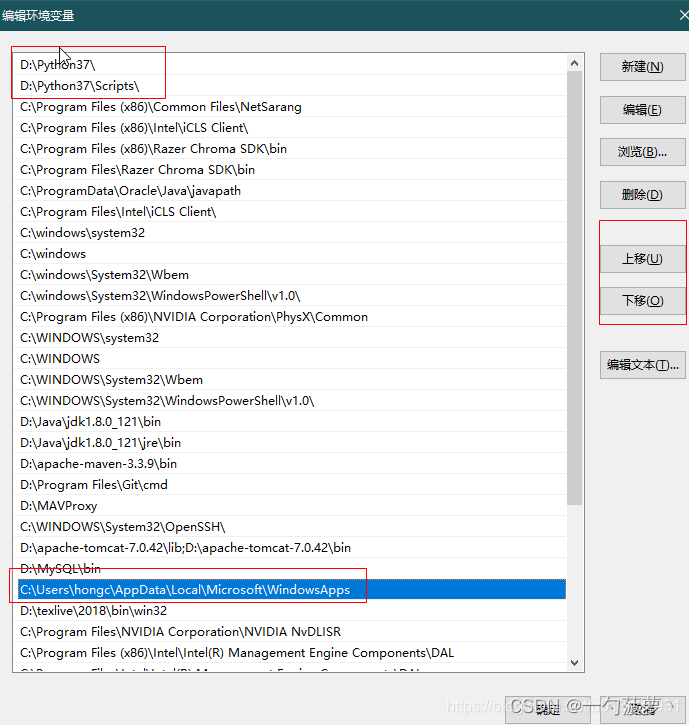This screenshot has height=725, width=689.
Task: Move entry up with 上移(U)
Action: coord(642,258)
